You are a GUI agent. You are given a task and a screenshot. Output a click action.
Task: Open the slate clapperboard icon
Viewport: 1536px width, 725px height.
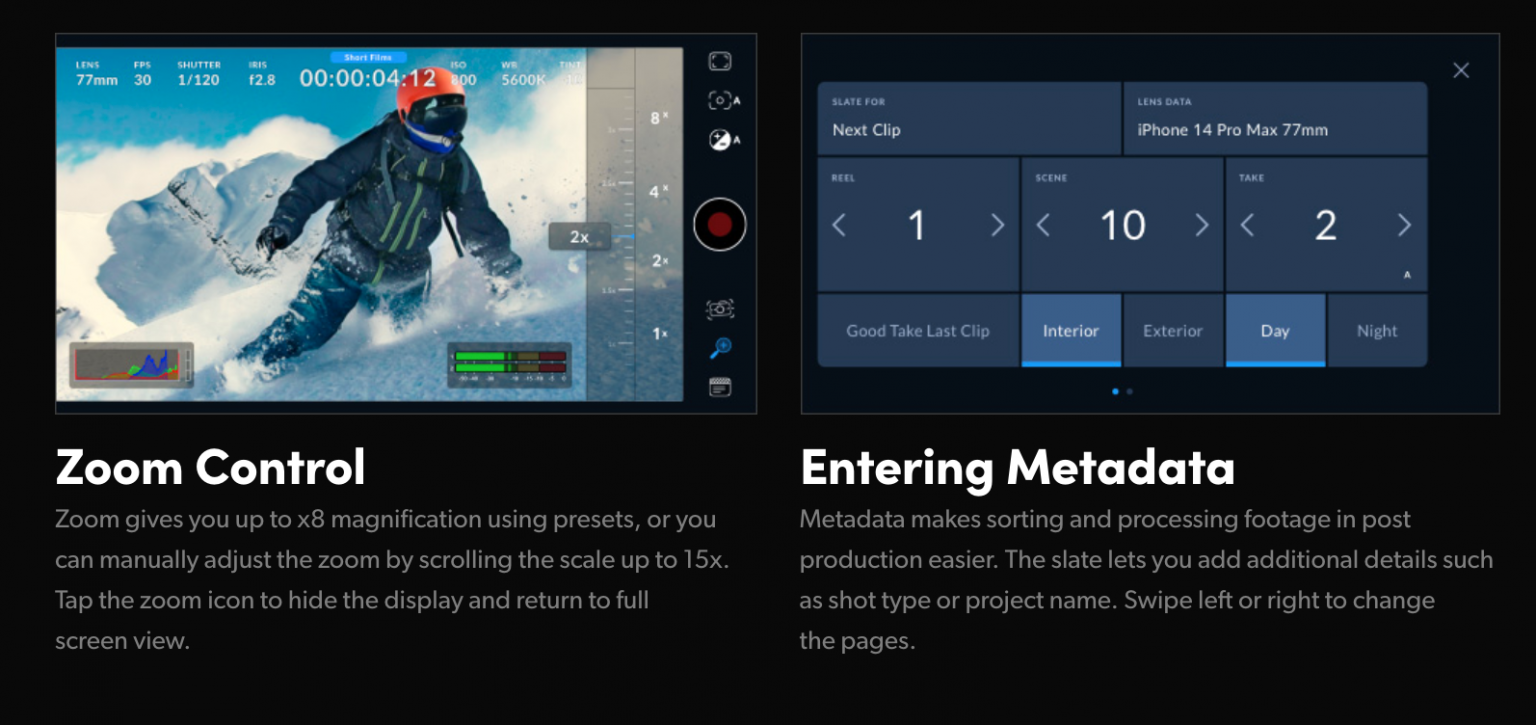pyautogui.click(x=720, y=387)
